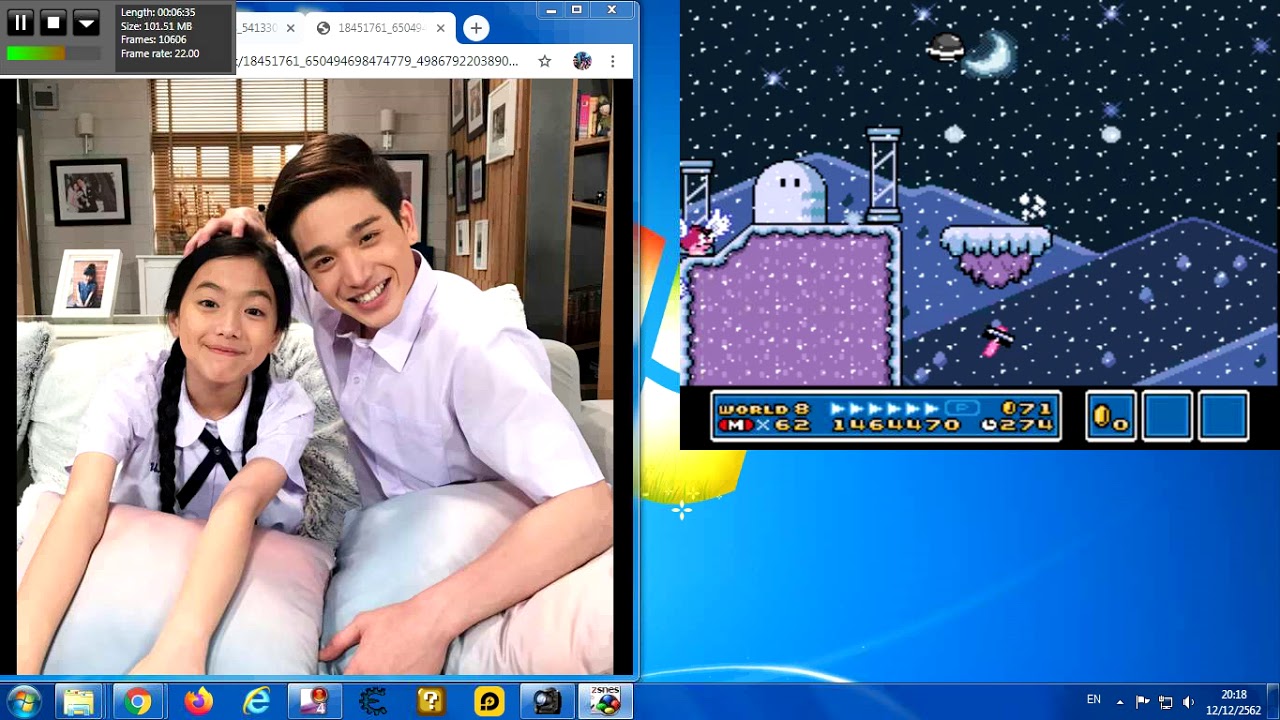Click the floating snowy platform in game
Viewport: 1280px width, 720px height.
coord(996,254)
